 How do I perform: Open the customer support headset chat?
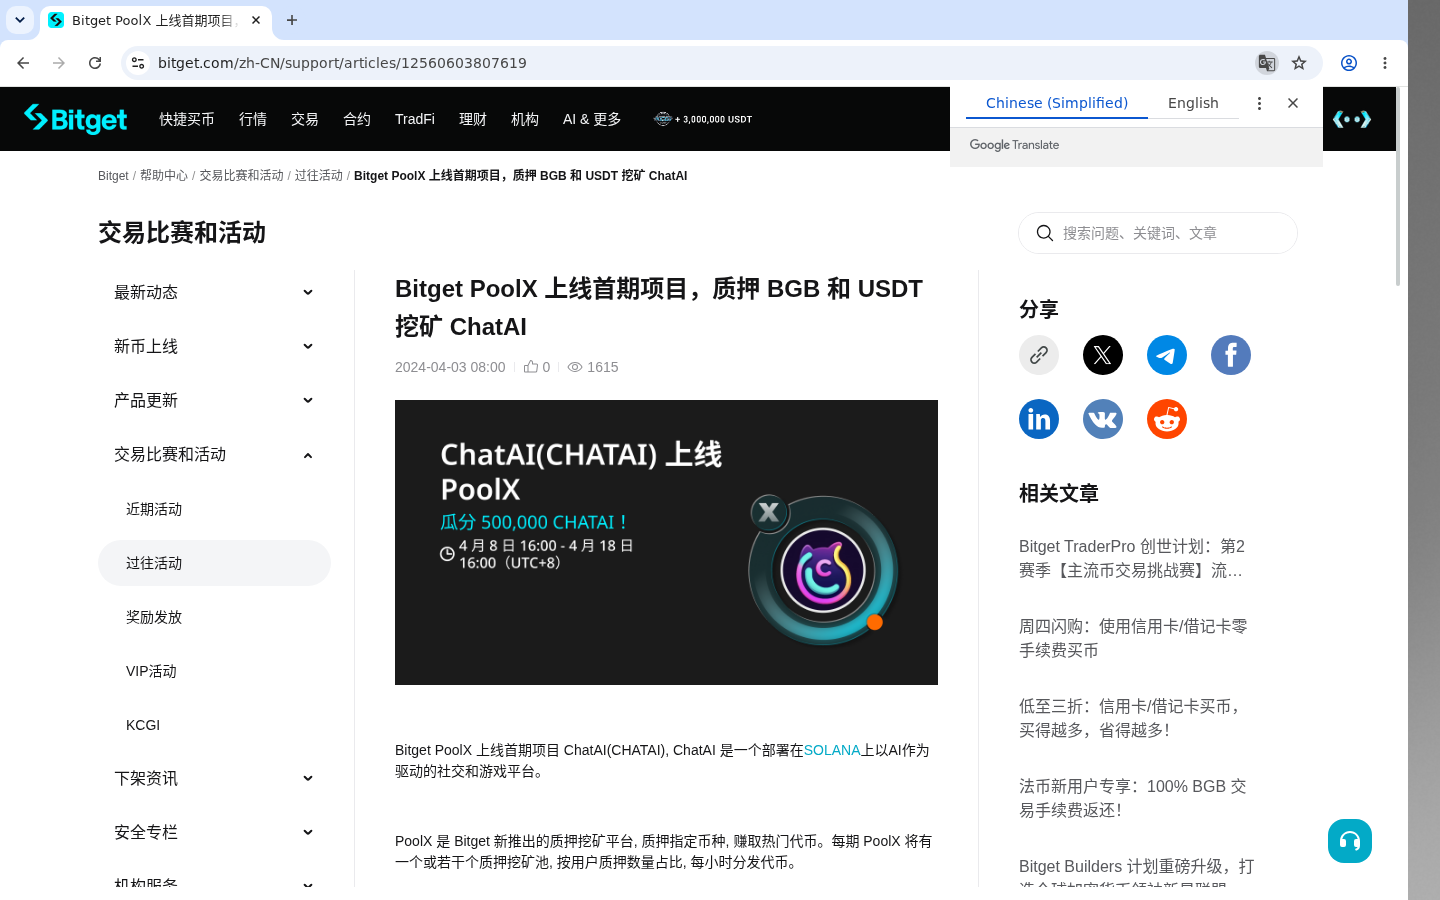1350,841
